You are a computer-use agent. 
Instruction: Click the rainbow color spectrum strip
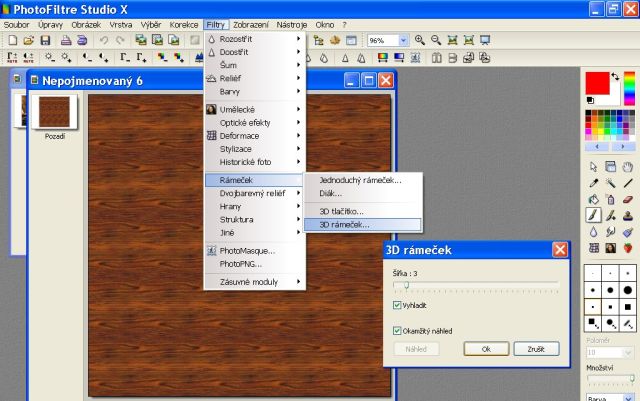(629, 88)
